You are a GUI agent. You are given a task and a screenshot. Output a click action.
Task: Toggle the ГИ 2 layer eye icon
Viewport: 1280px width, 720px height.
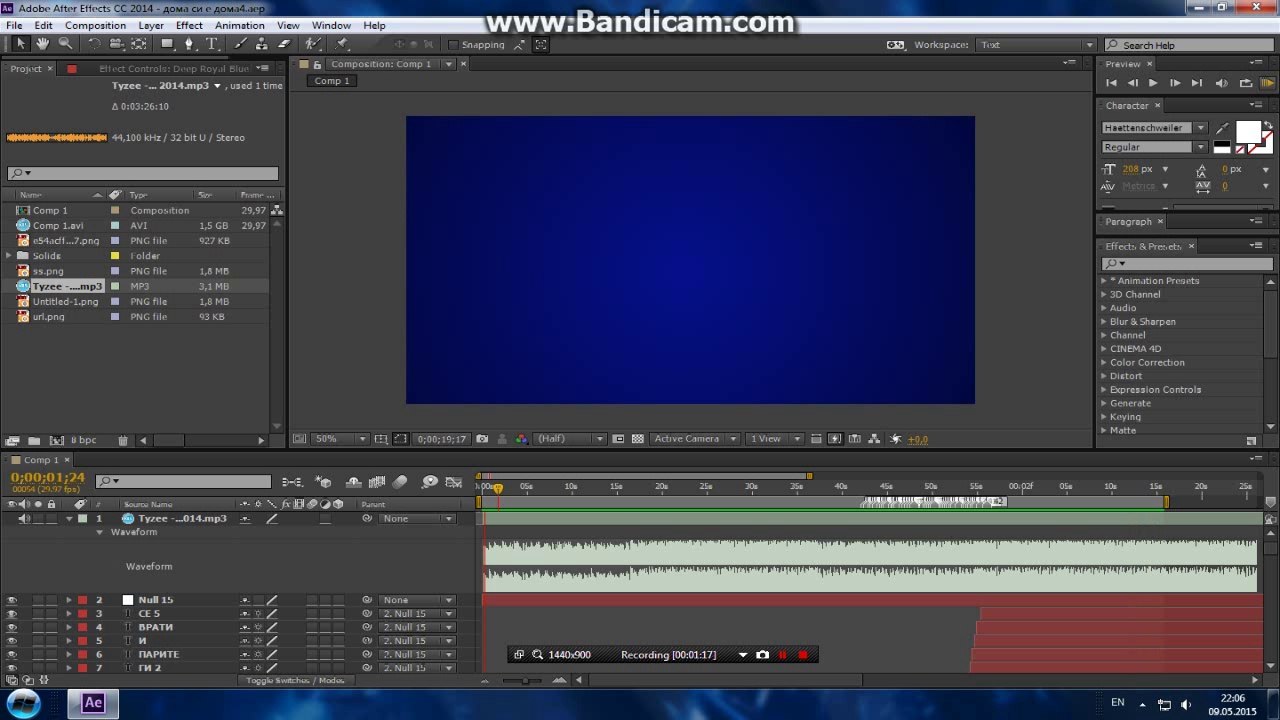point(11,667)
